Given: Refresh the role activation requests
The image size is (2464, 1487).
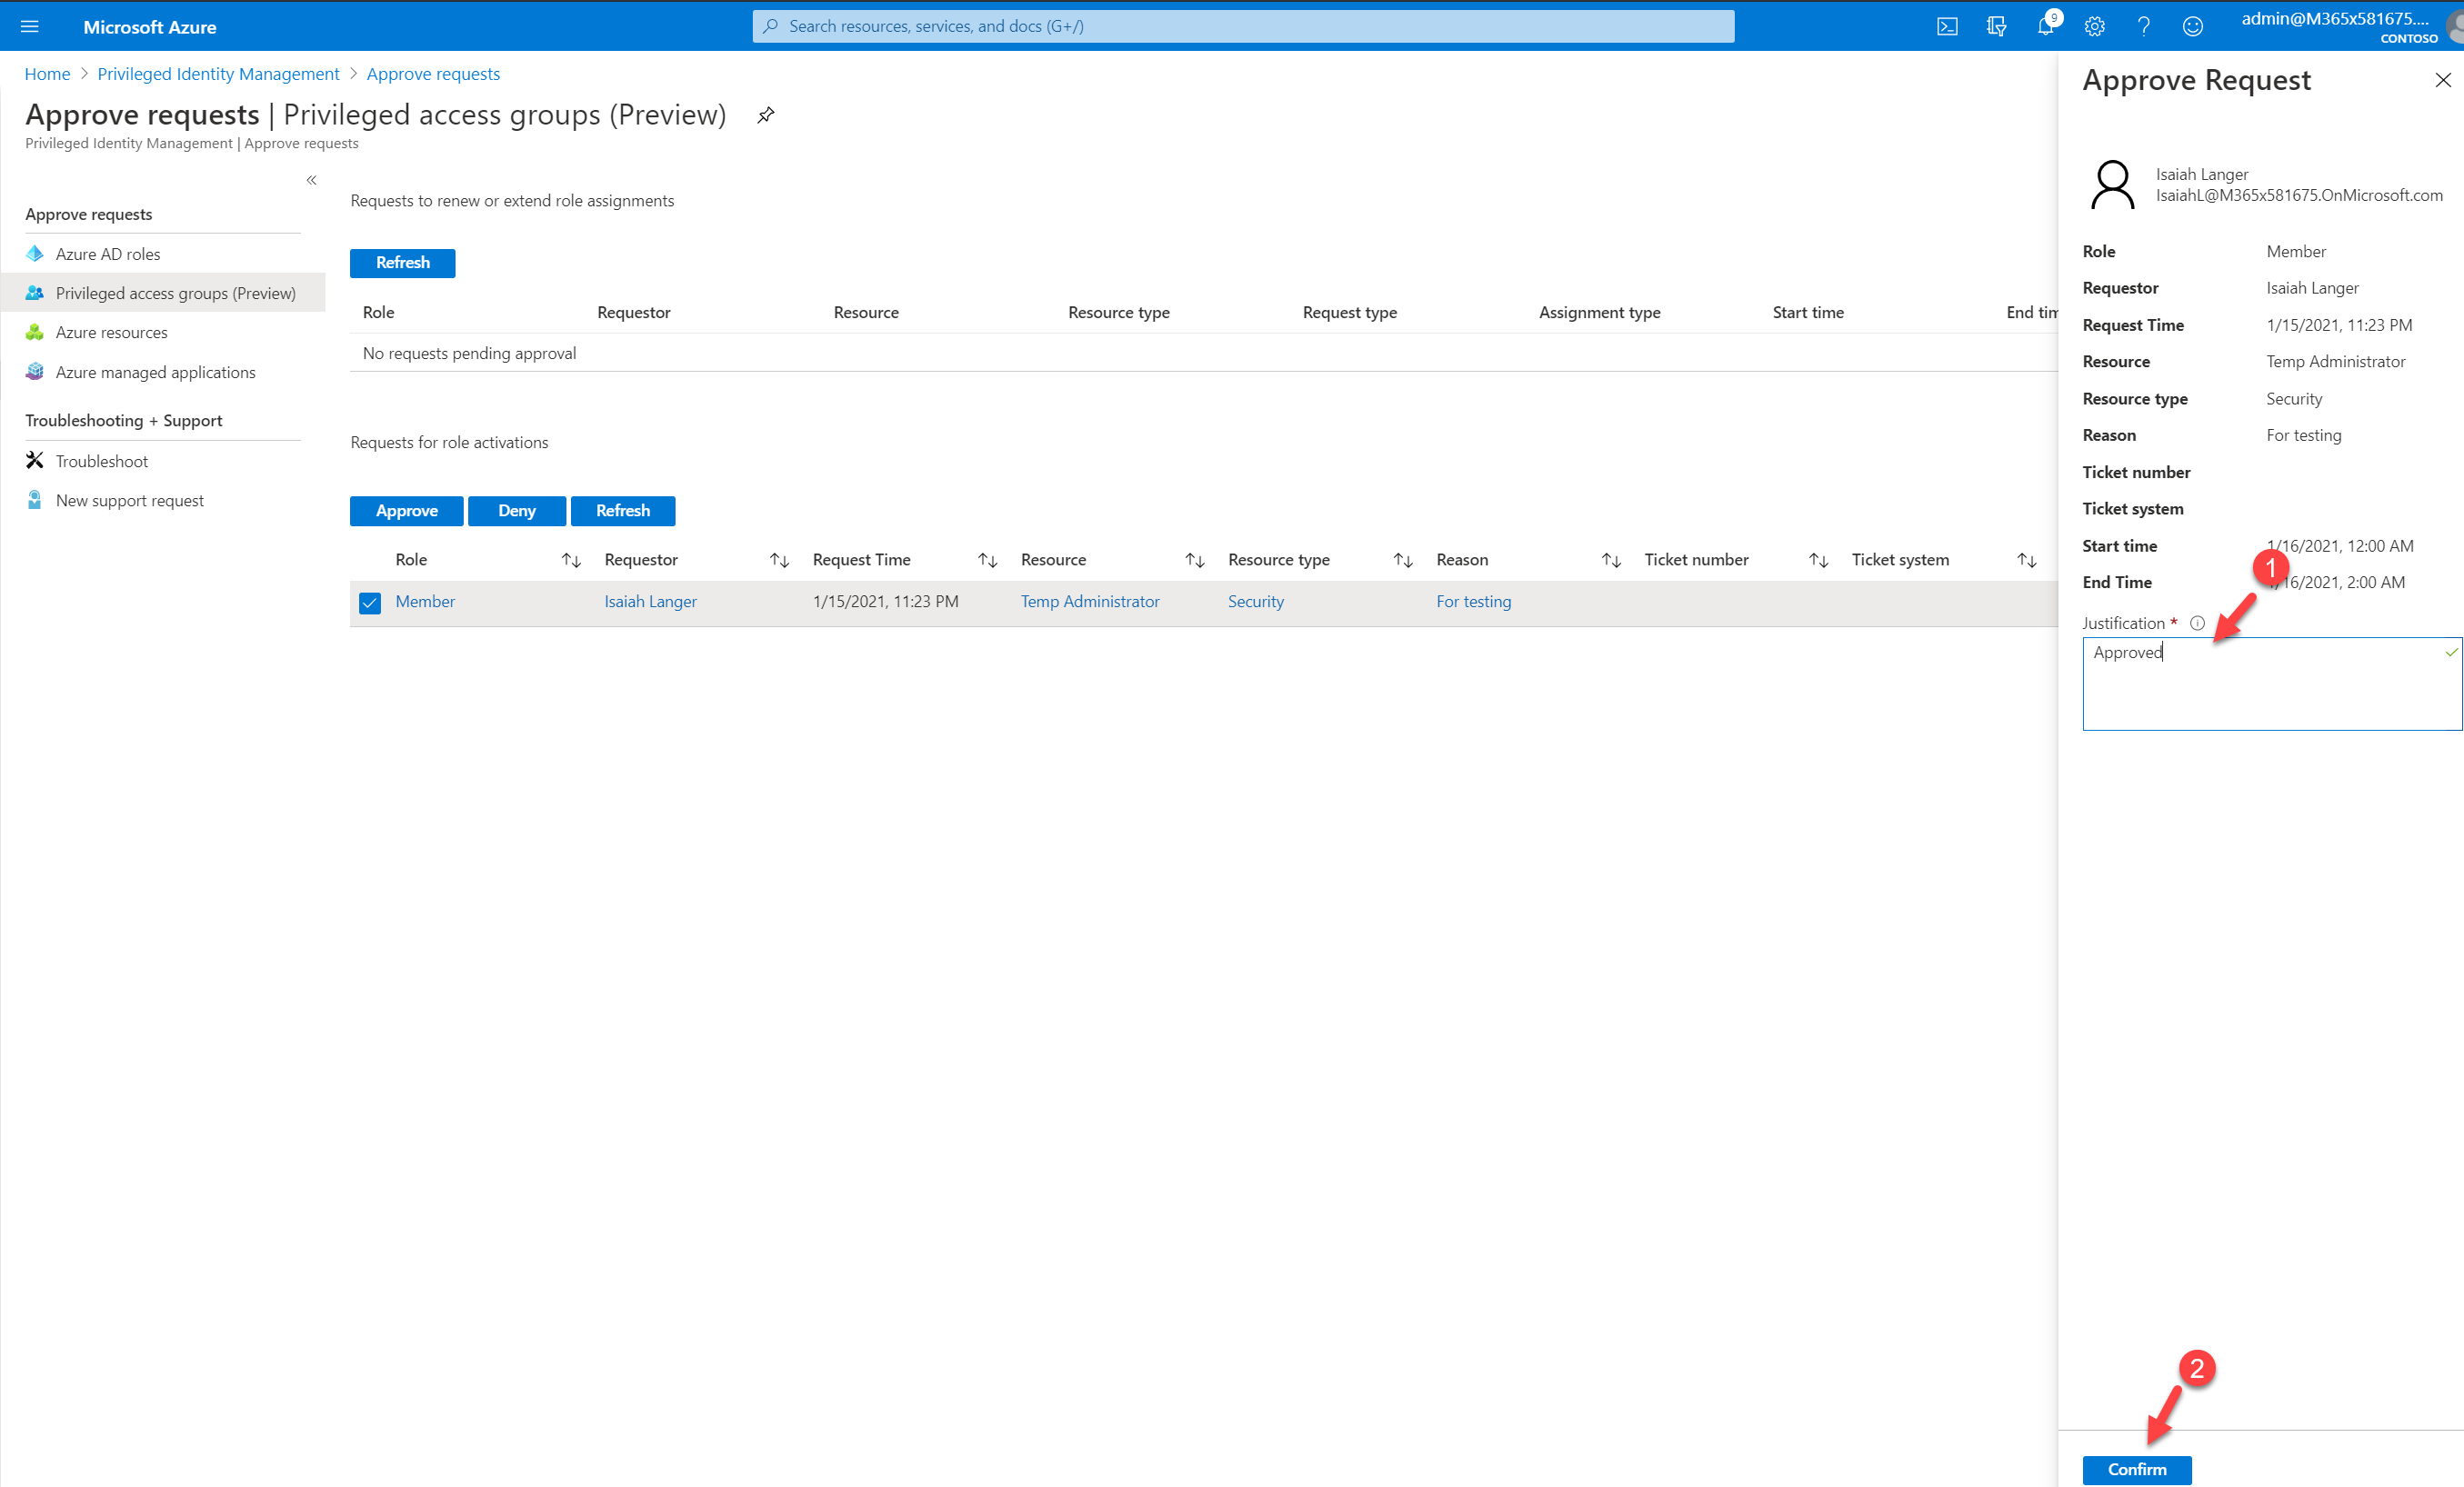Looking at the screenshot, I should 623,511.
